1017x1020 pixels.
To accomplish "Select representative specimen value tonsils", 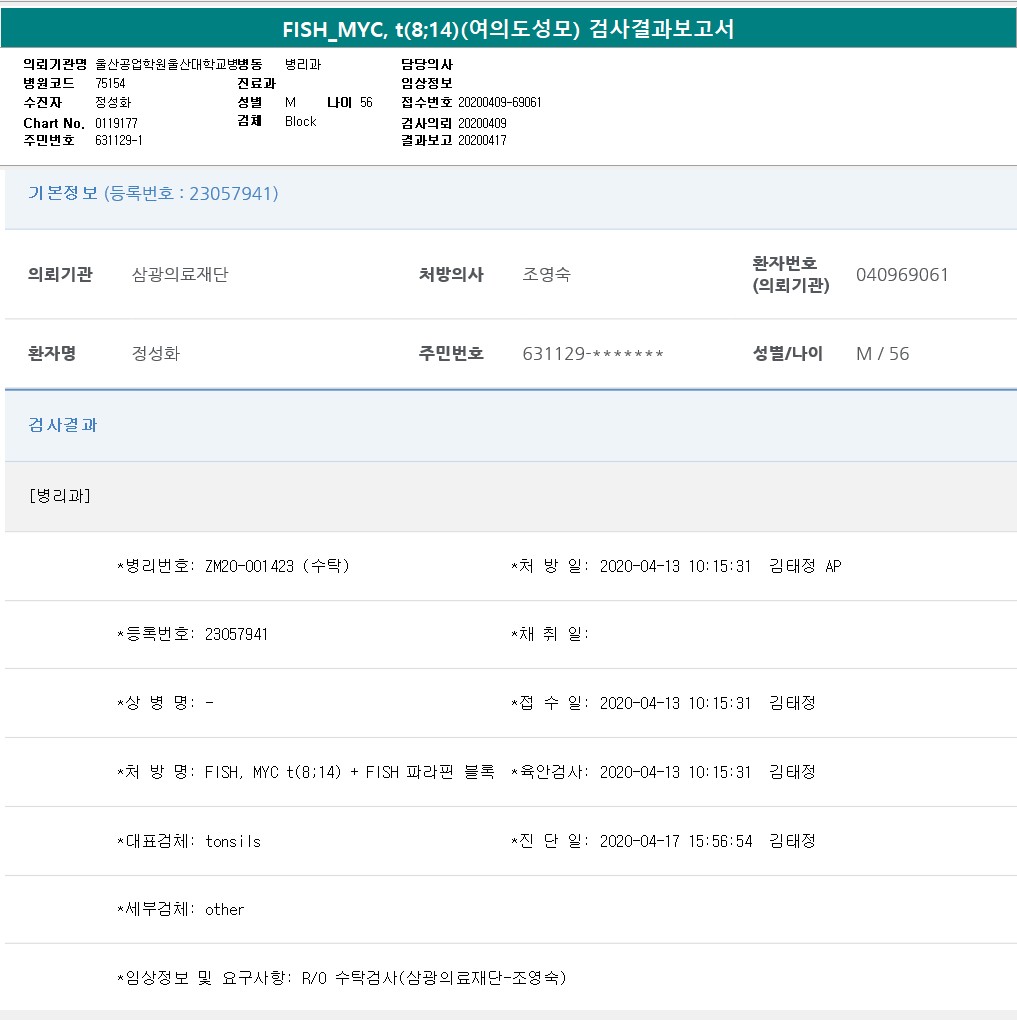I will point(233,841).
